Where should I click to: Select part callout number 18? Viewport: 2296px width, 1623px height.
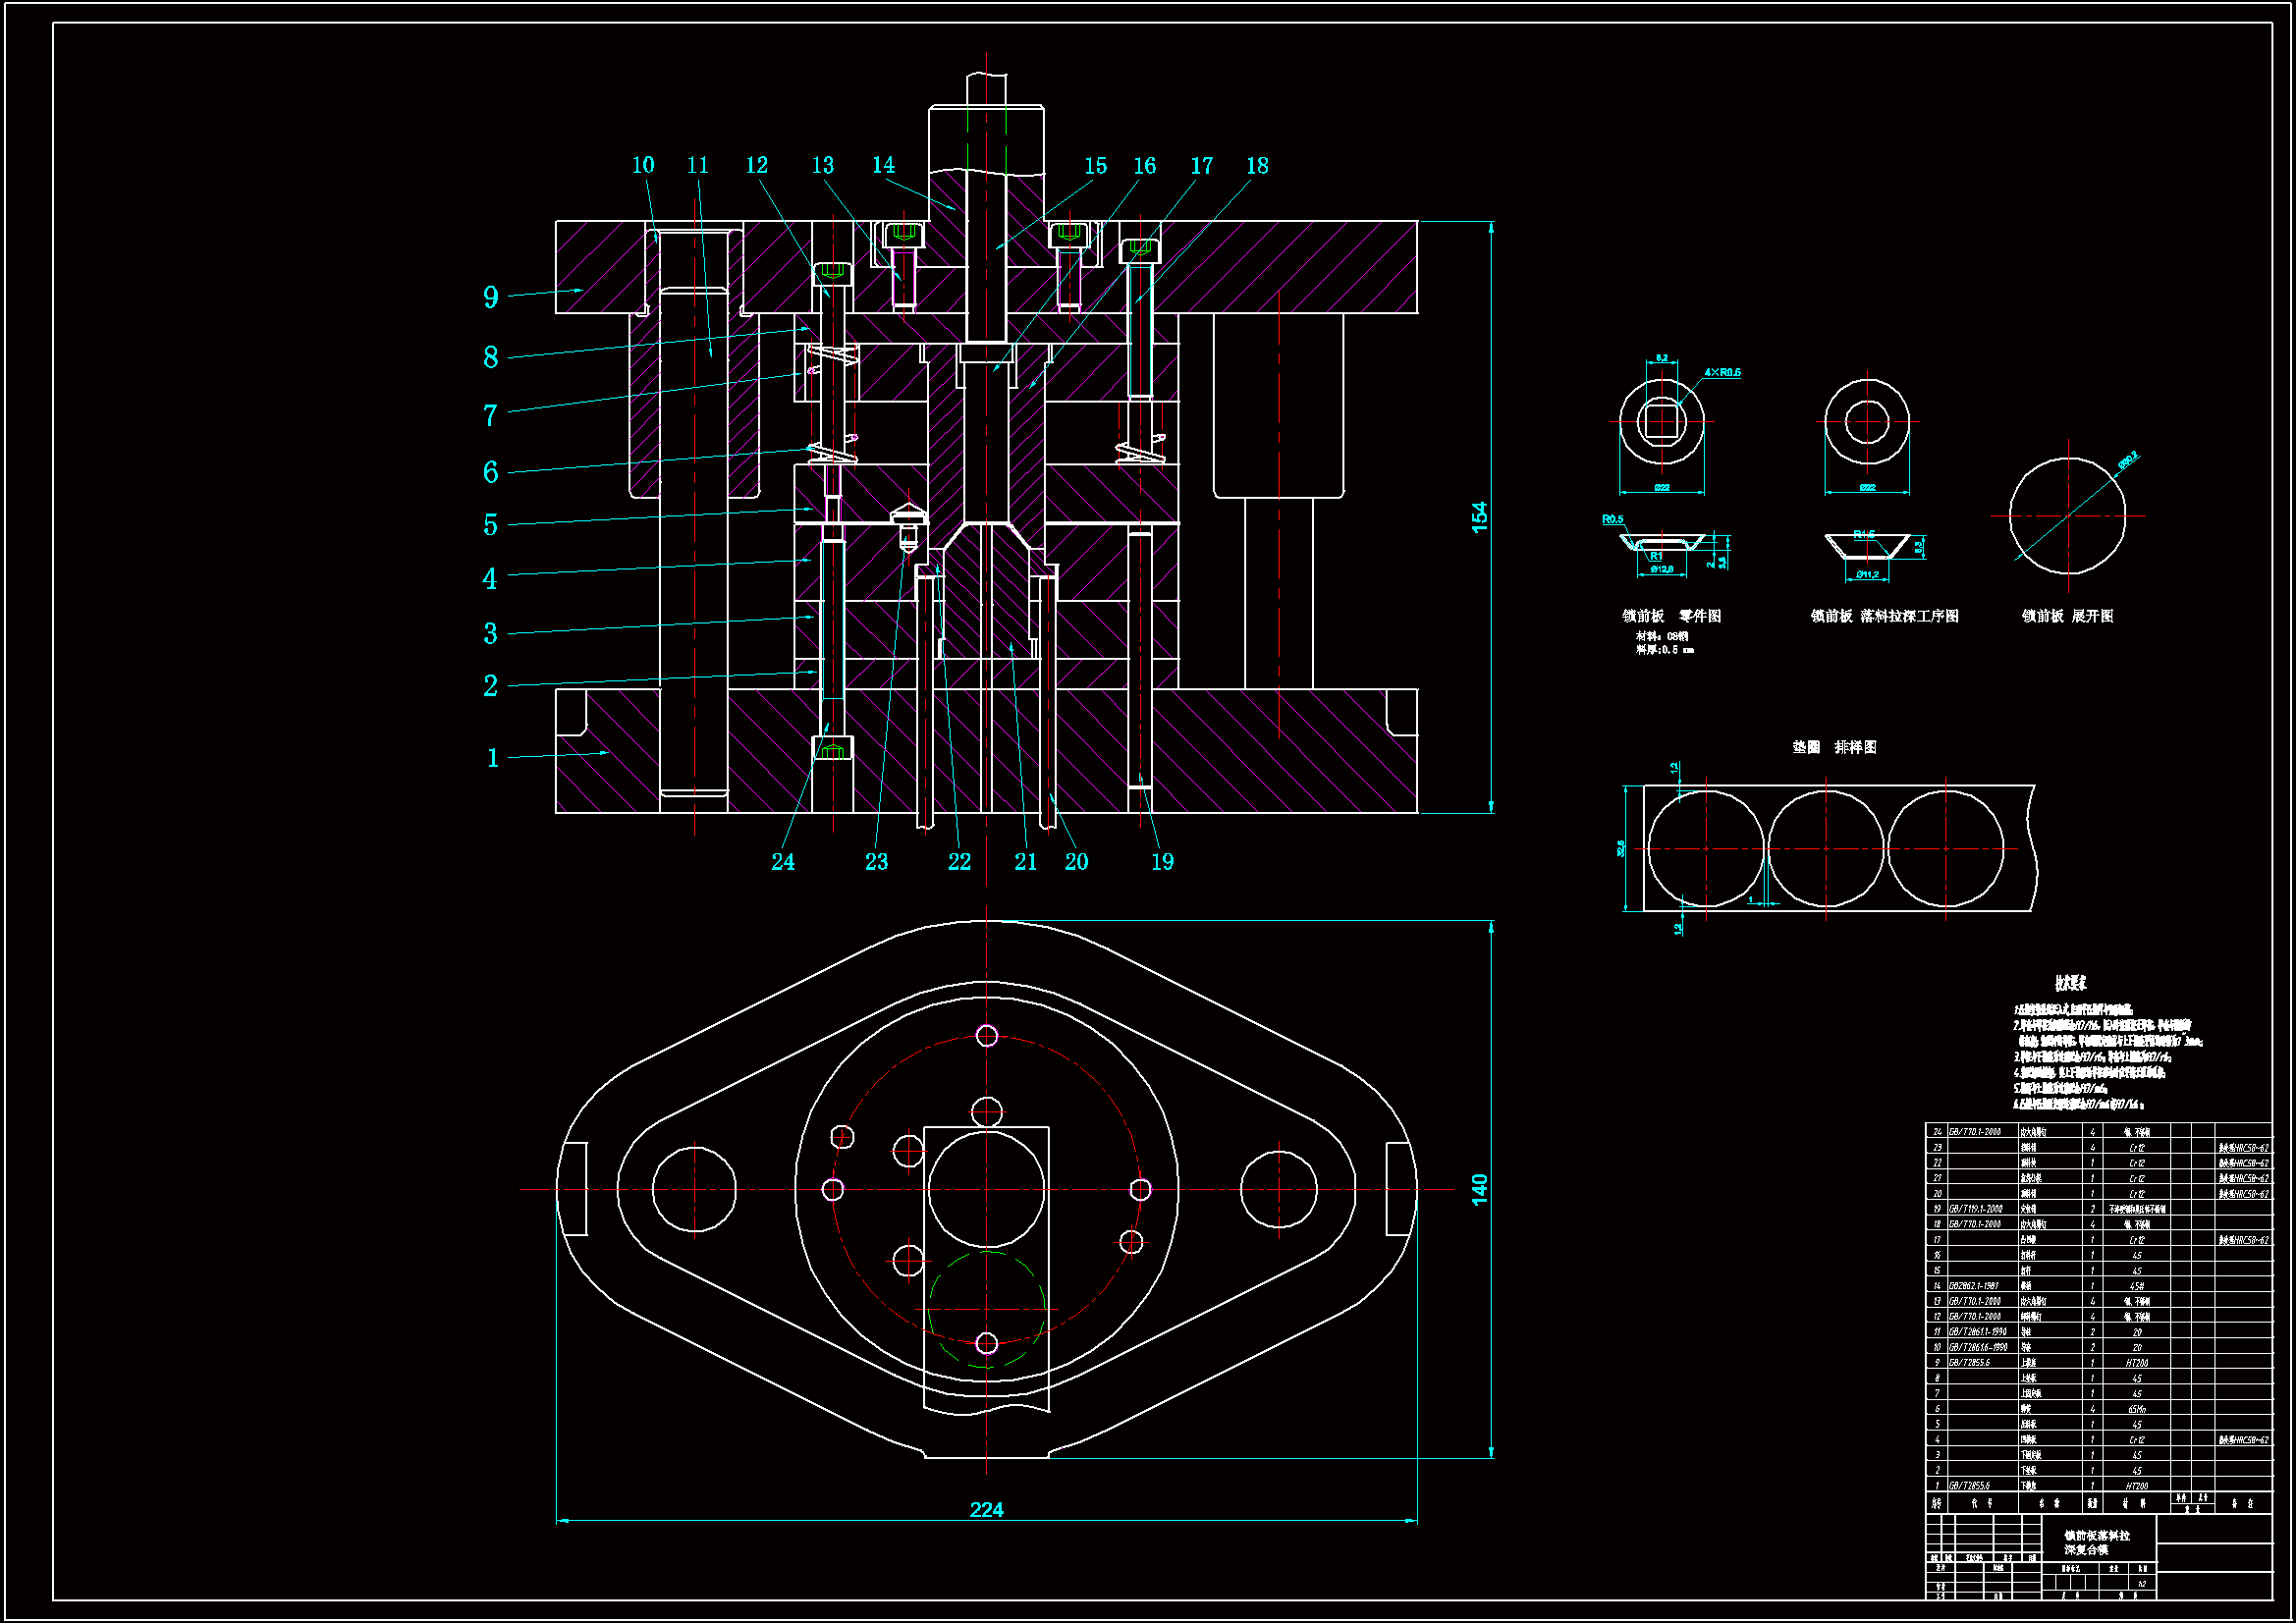point(1257,166)
